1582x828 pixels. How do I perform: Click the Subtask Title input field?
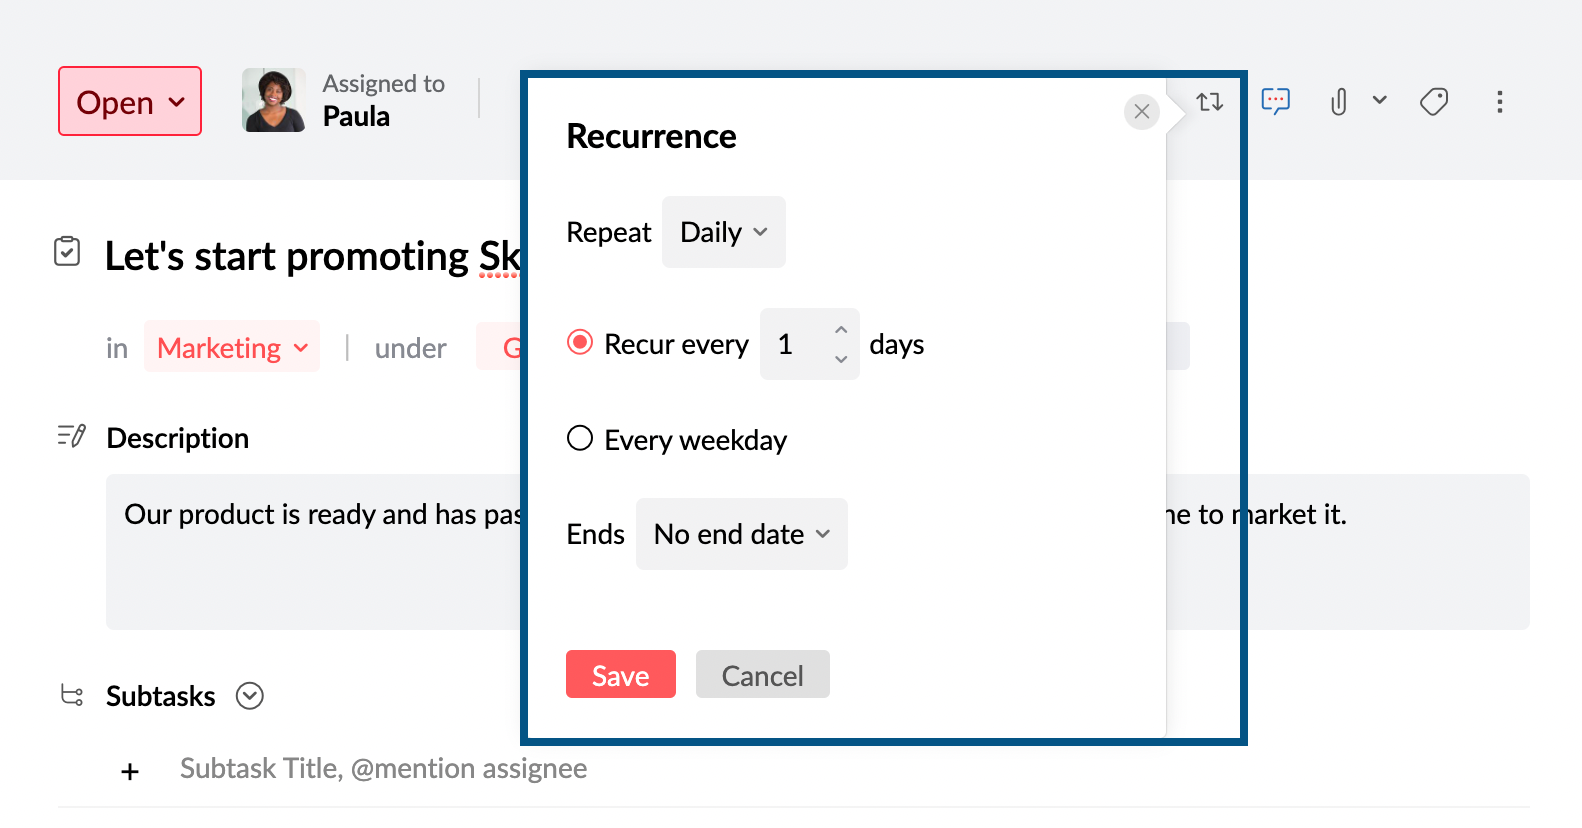(383, 768)
